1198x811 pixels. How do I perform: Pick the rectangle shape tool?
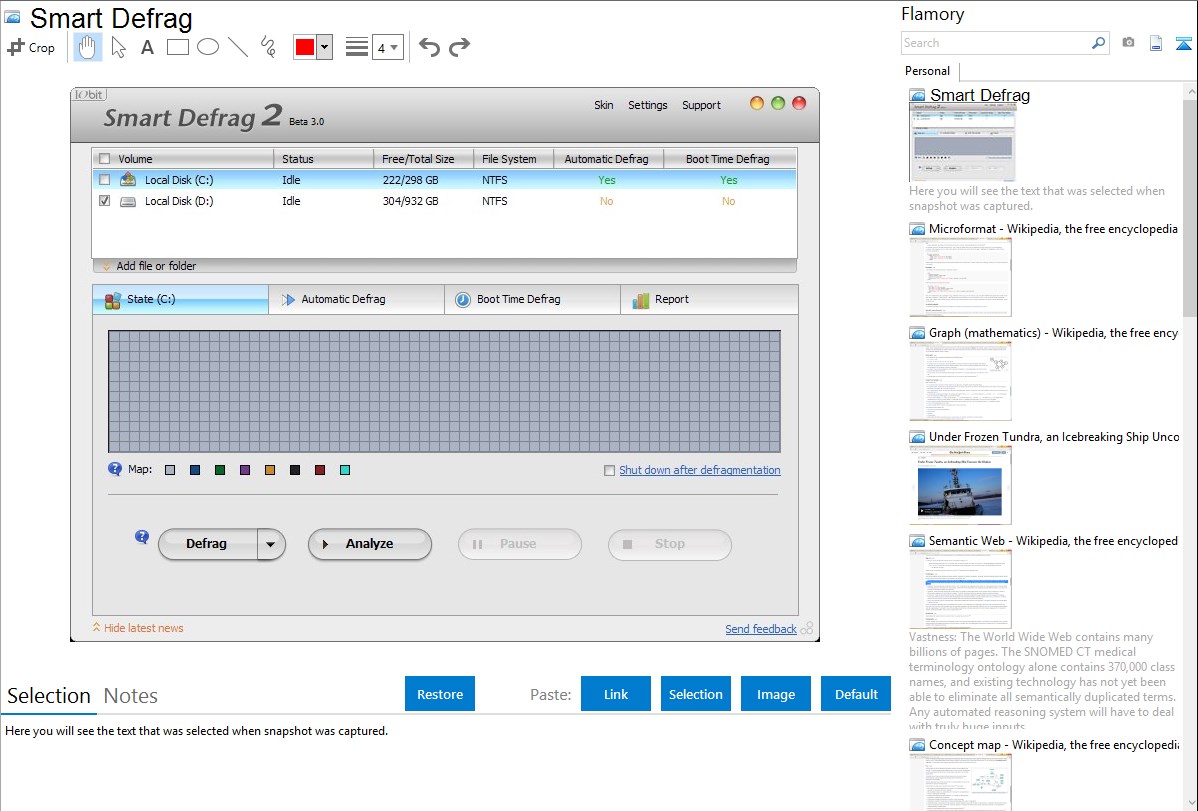pos(178,47)
